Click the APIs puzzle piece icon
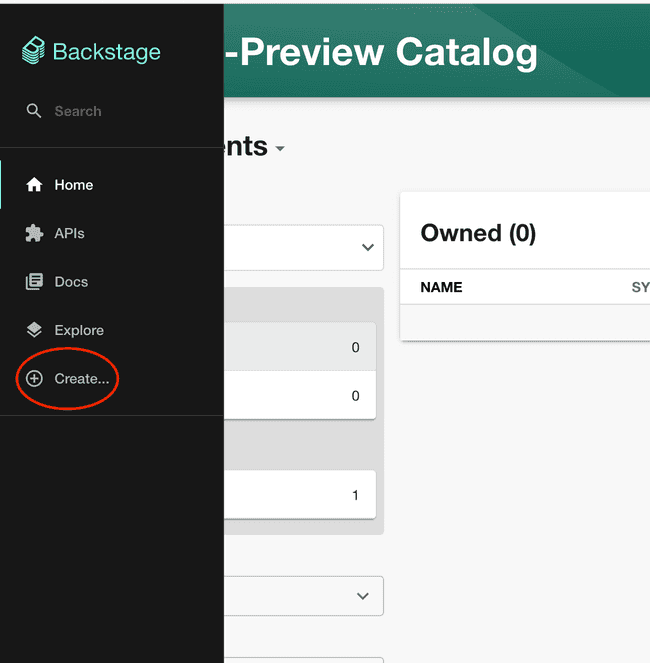650x663 pixels. pyautogui.click(x=34, y=233)
